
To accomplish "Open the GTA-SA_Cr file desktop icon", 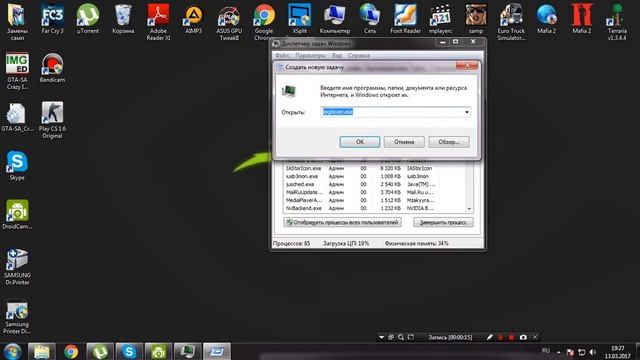I will (x=17, y=117).
